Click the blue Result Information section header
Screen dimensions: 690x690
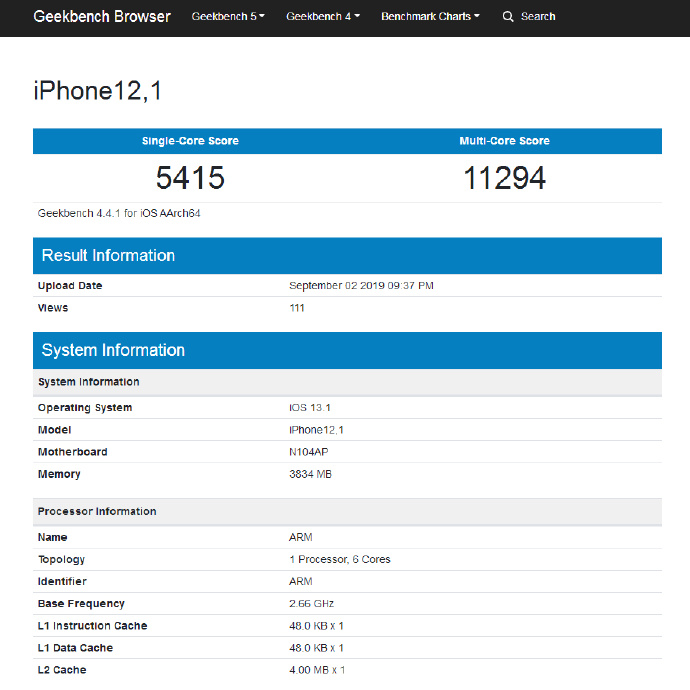[x=347, y=256]
